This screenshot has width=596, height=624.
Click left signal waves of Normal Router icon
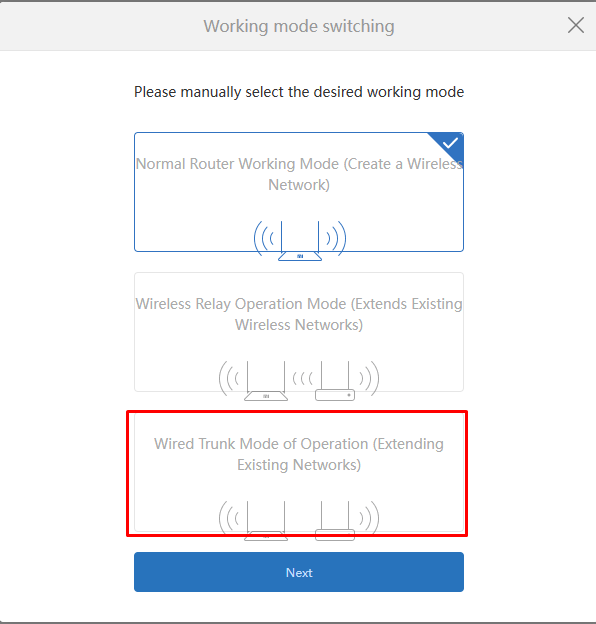pos(264,238)
